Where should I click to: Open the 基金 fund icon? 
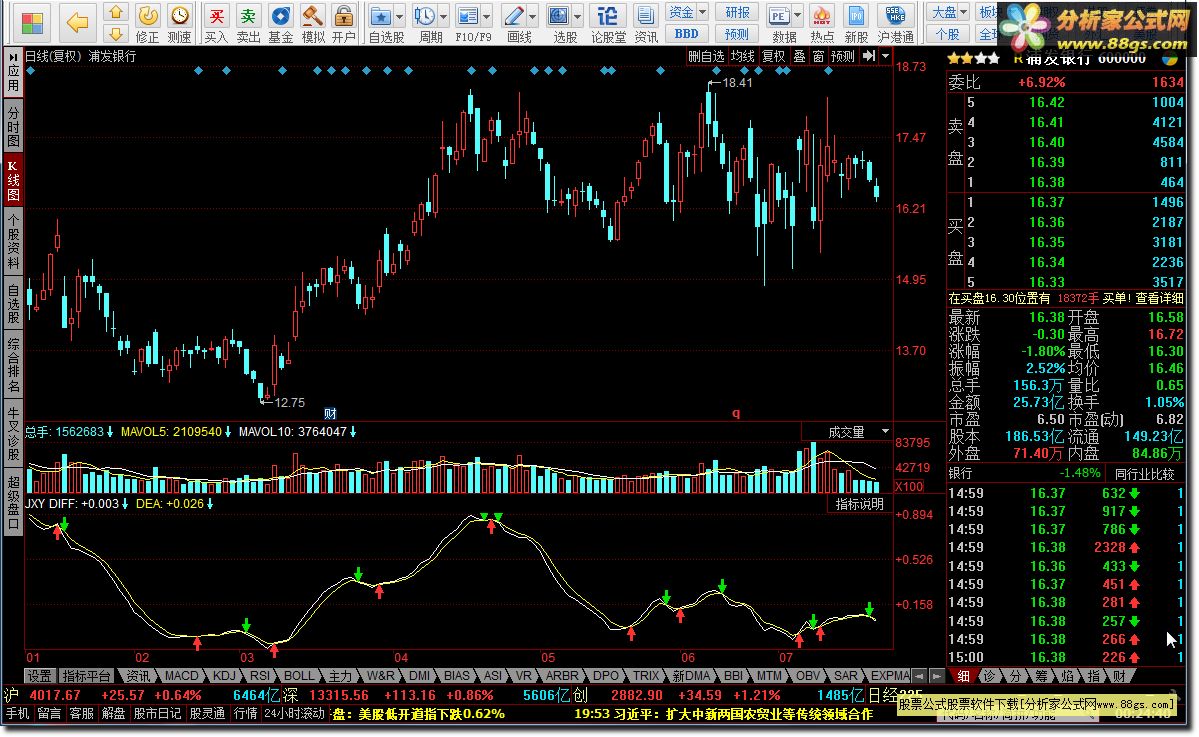[281, 23]
